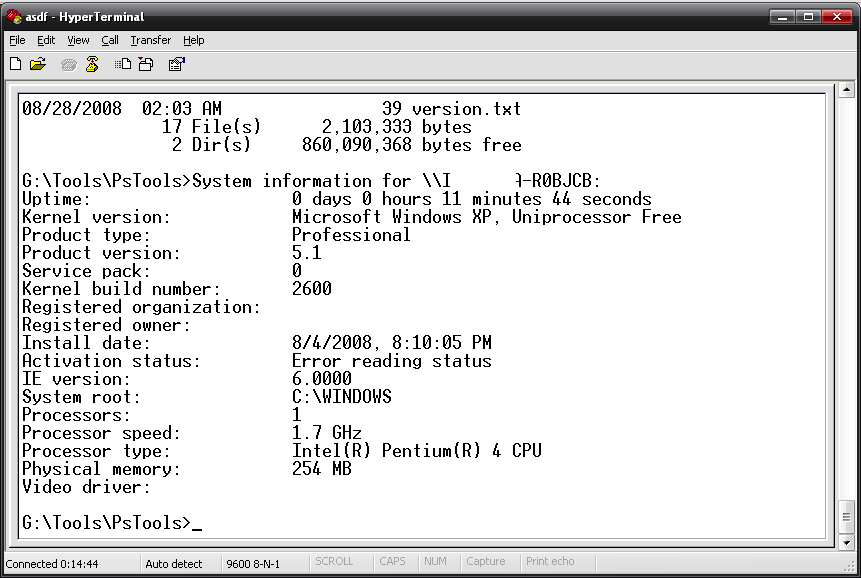The height and width of the screenshot is (578, 861).
Task: Click the '2 Dir(s)' text
Action: coord(211,145)
